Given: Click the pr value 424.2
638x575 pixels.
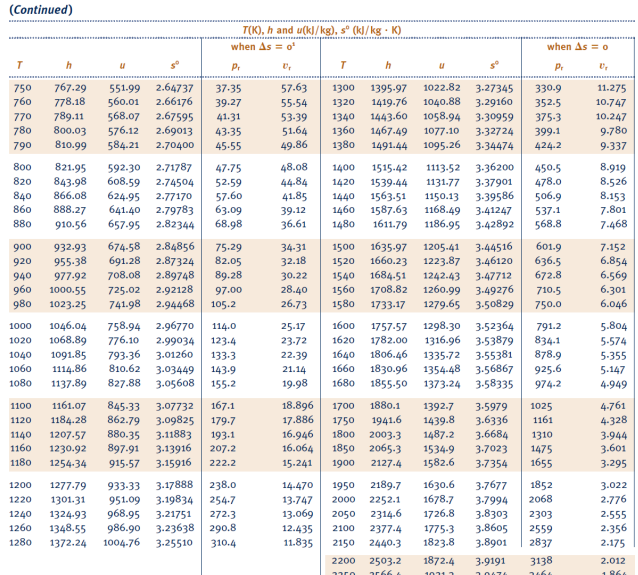Looking at the screenshot, I should click(548, 145).
